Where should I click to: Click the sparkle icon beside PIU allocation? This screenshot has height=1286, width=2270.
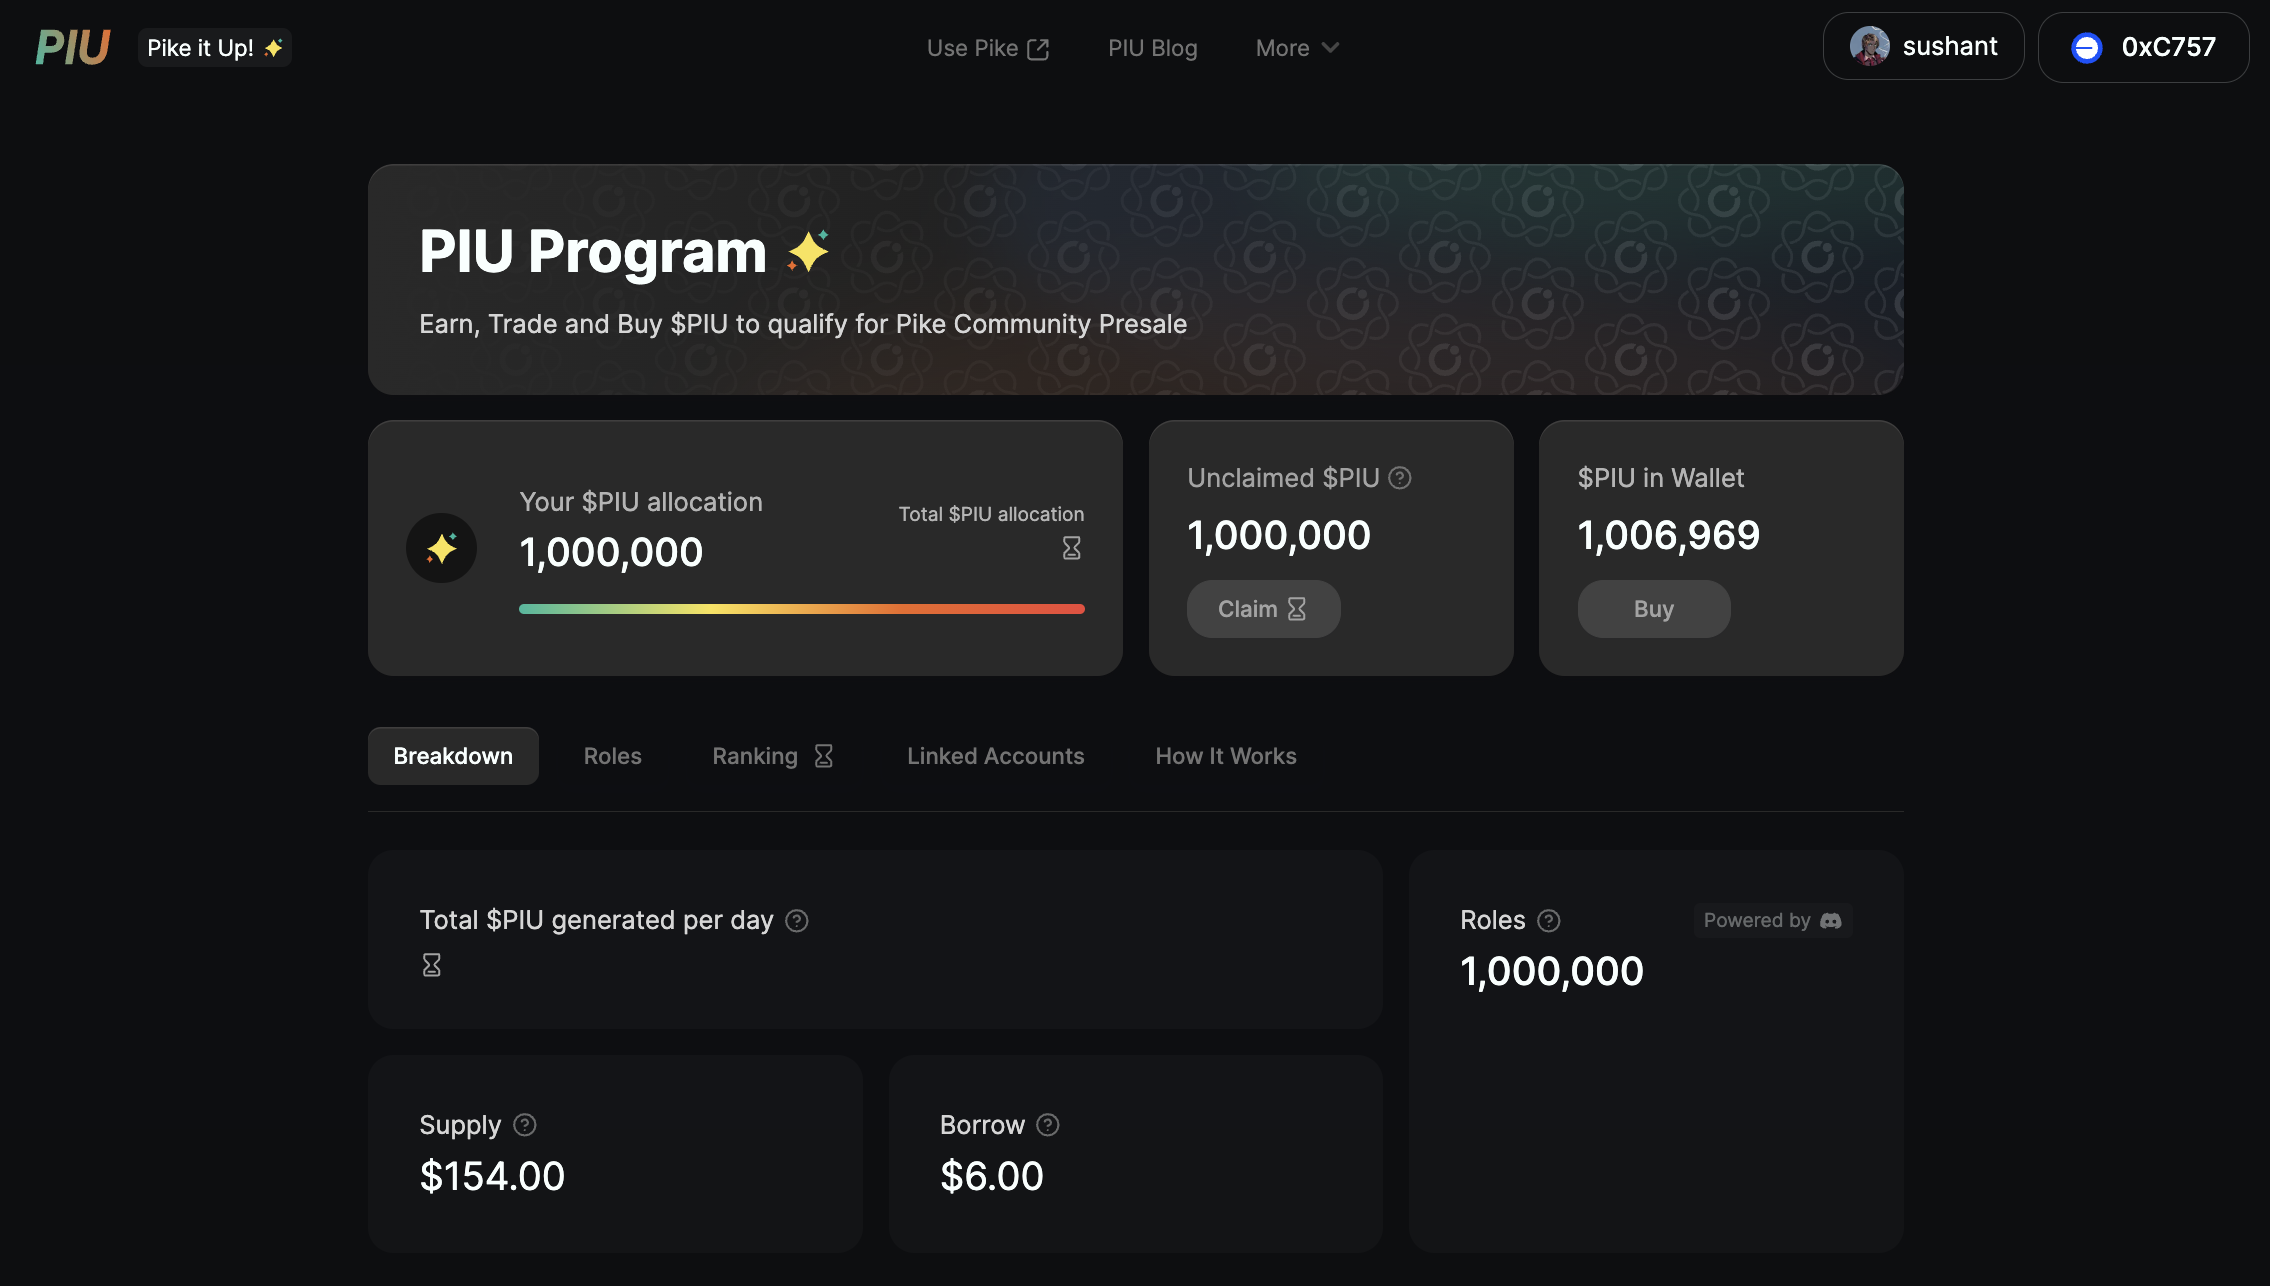[x=441, y=548]
